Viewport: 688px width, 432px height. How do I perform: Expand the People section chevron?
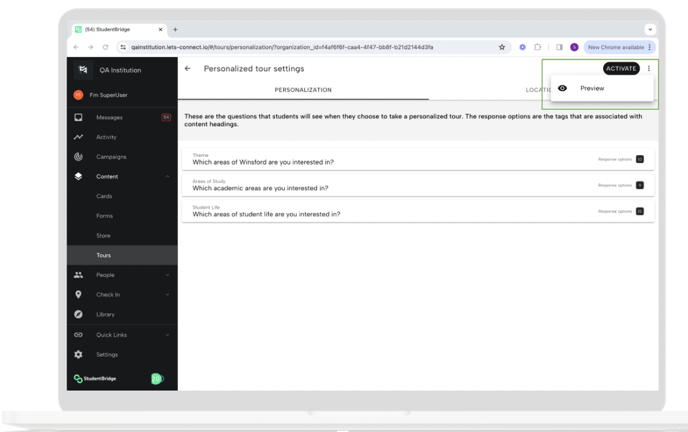pos(168,275)
